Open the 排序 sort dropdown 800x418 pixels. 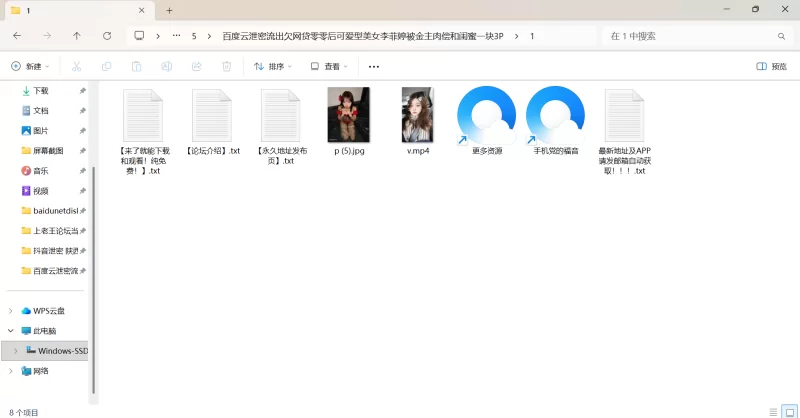pos(273,67)
